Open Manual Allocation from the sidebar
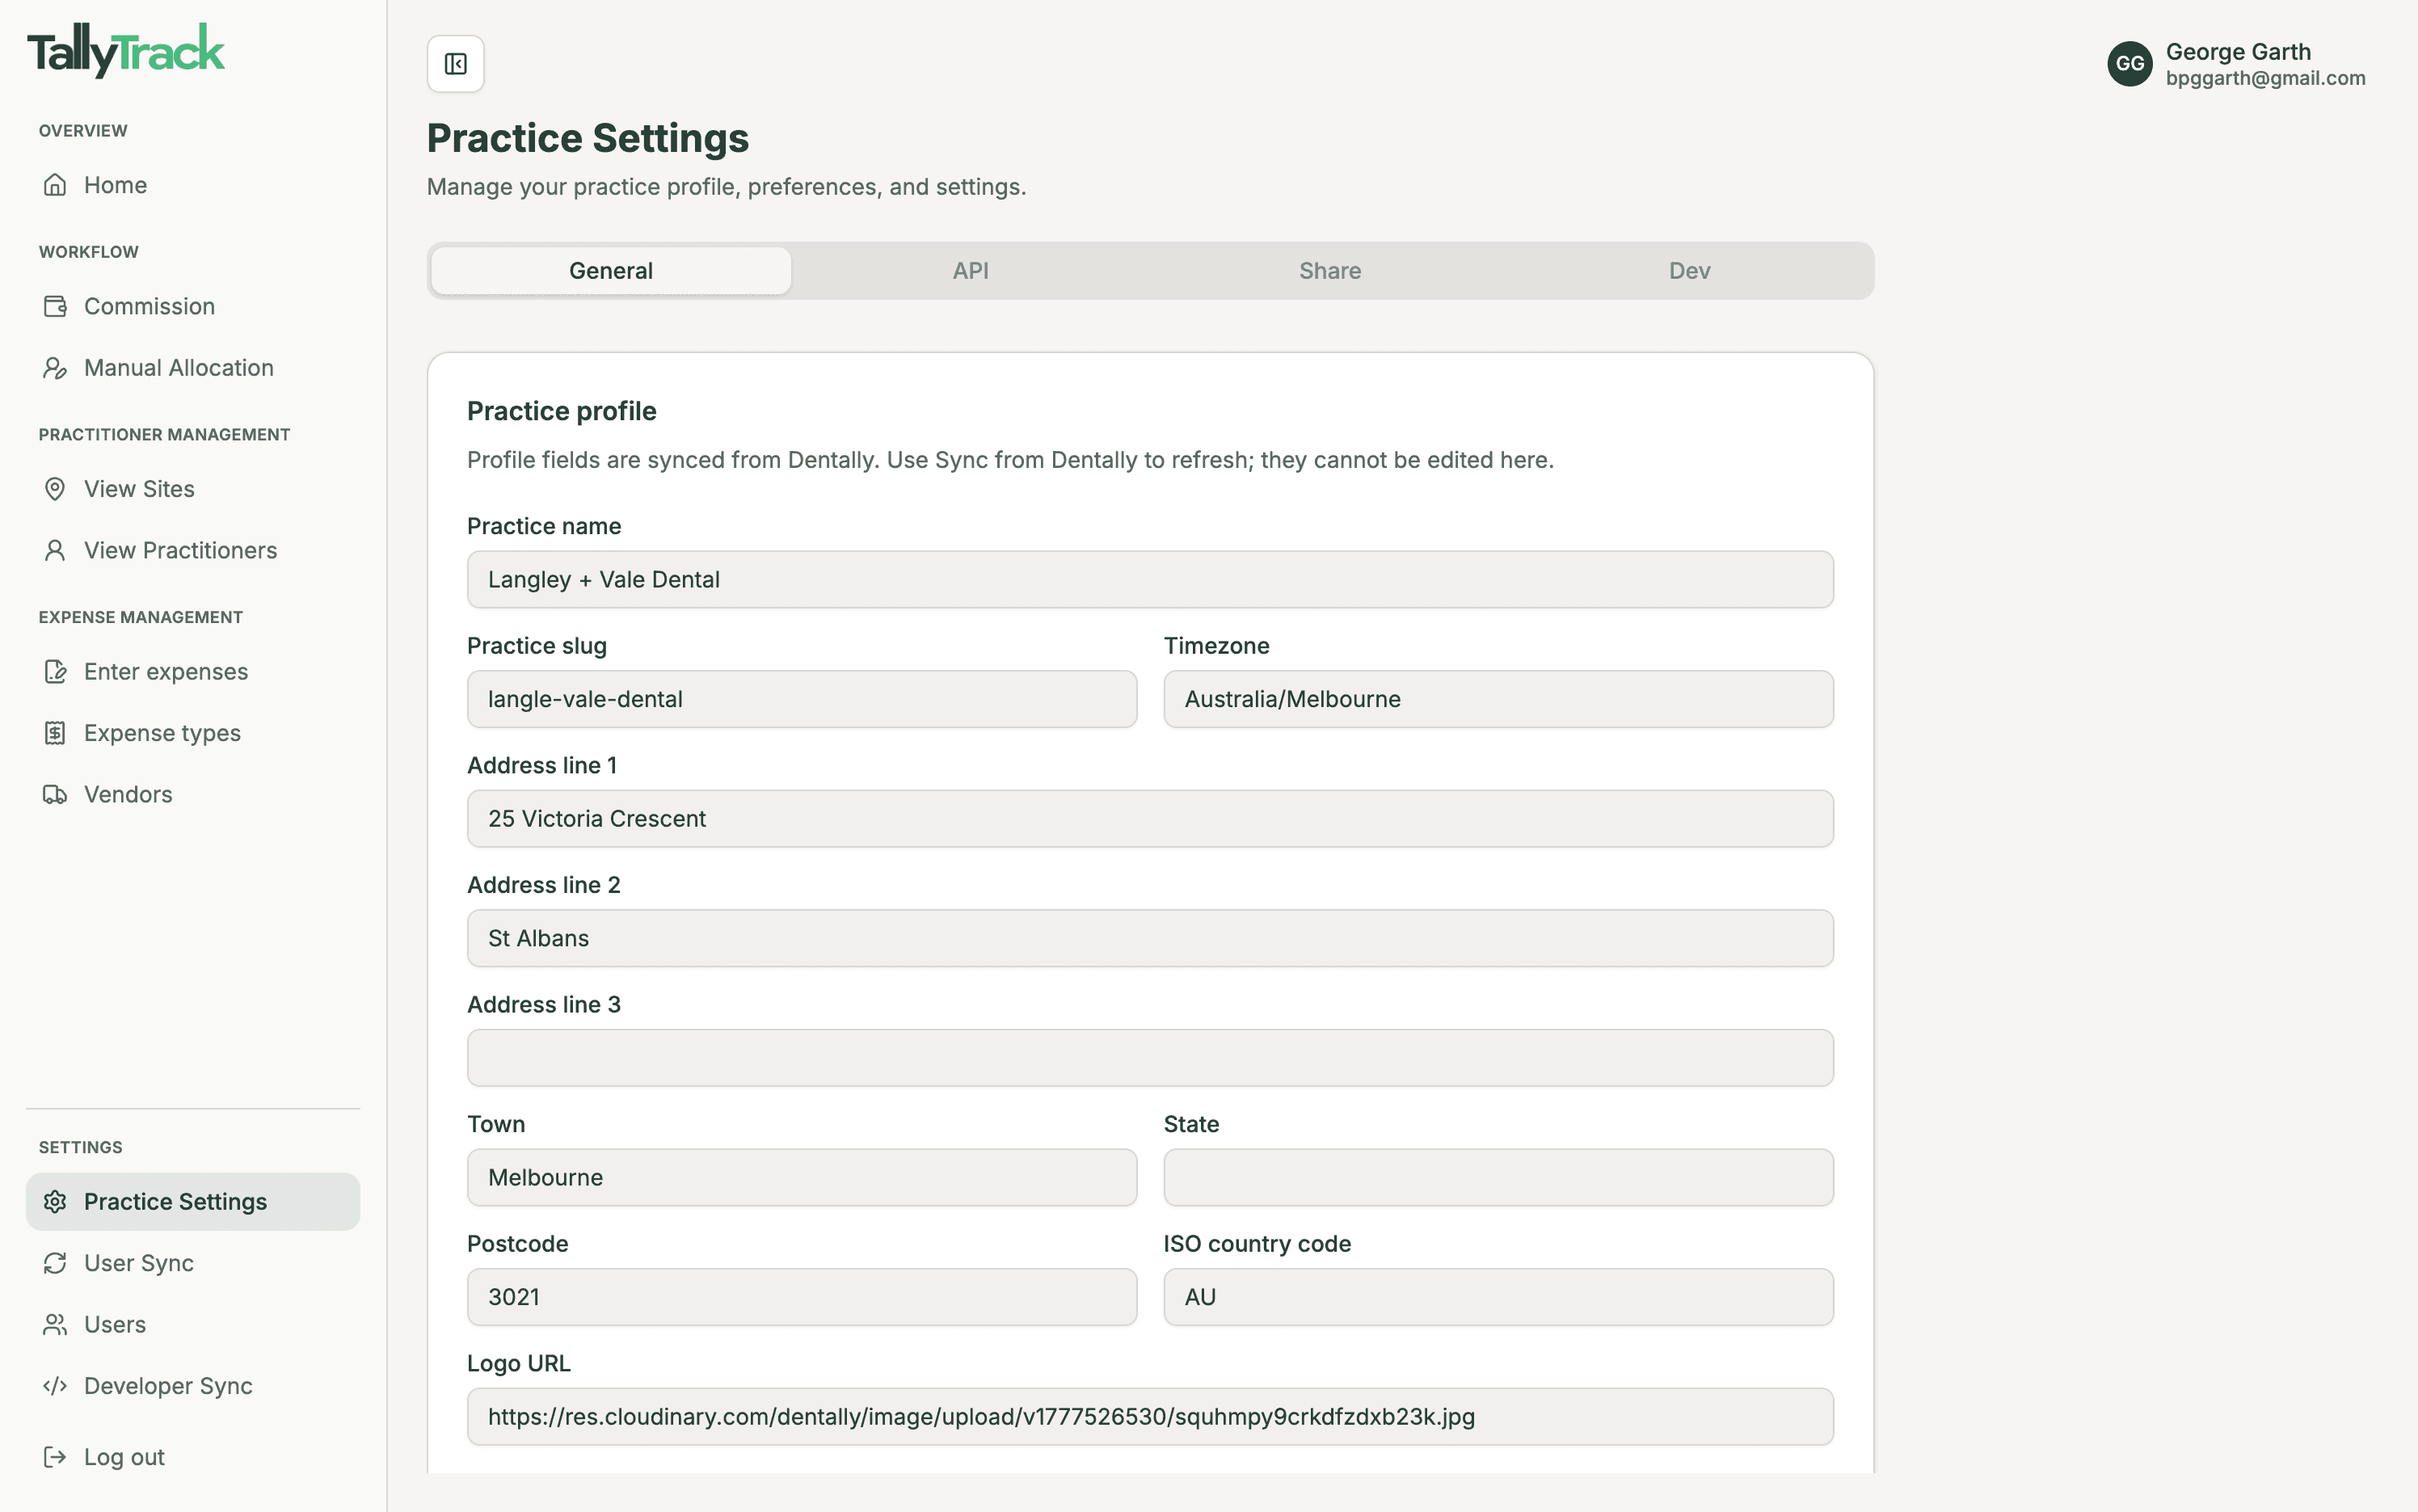This screenshot has width=2418, height=1512. pos(193,368)
